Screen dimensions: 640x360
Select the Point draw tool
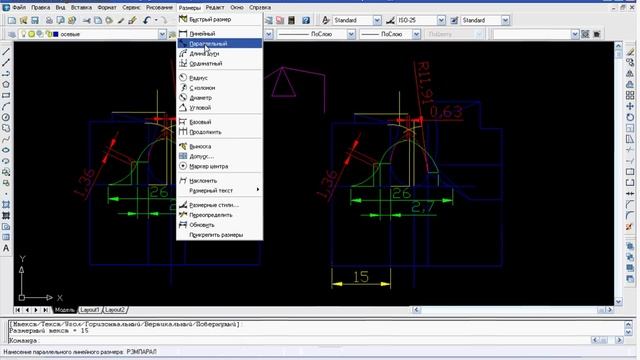click(x=6, y=194)
